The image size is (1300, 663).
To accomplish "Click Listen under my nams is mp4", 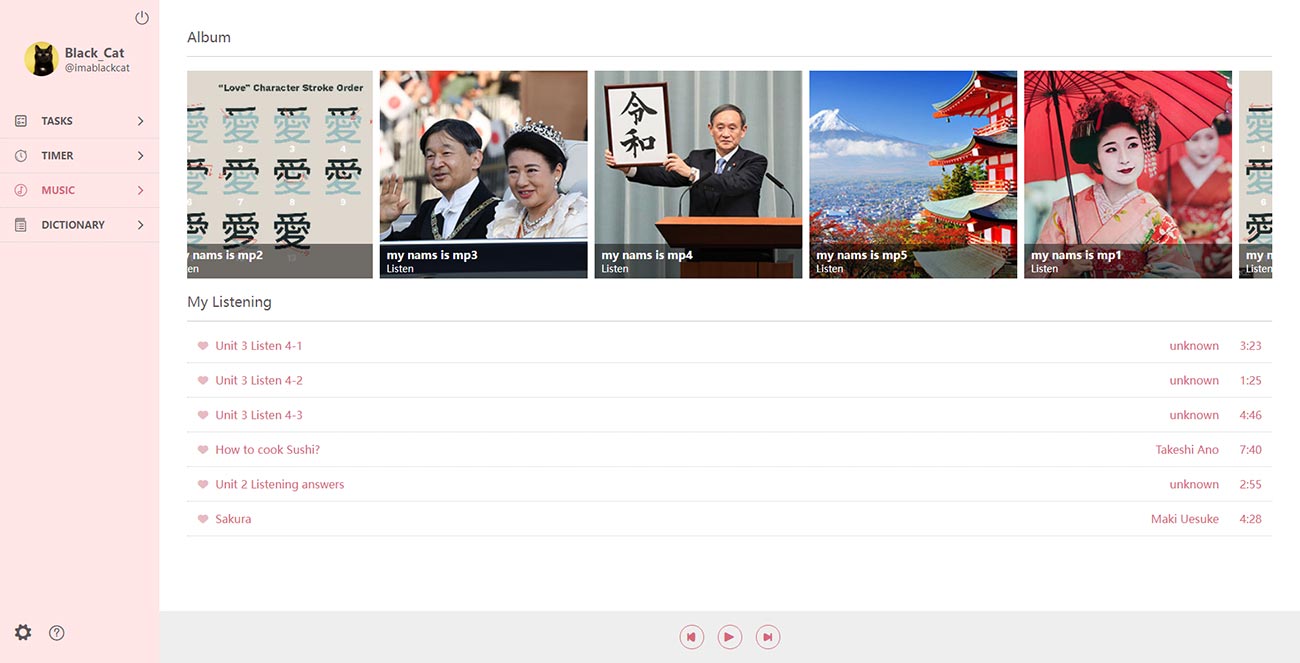I will pos(615,269).
